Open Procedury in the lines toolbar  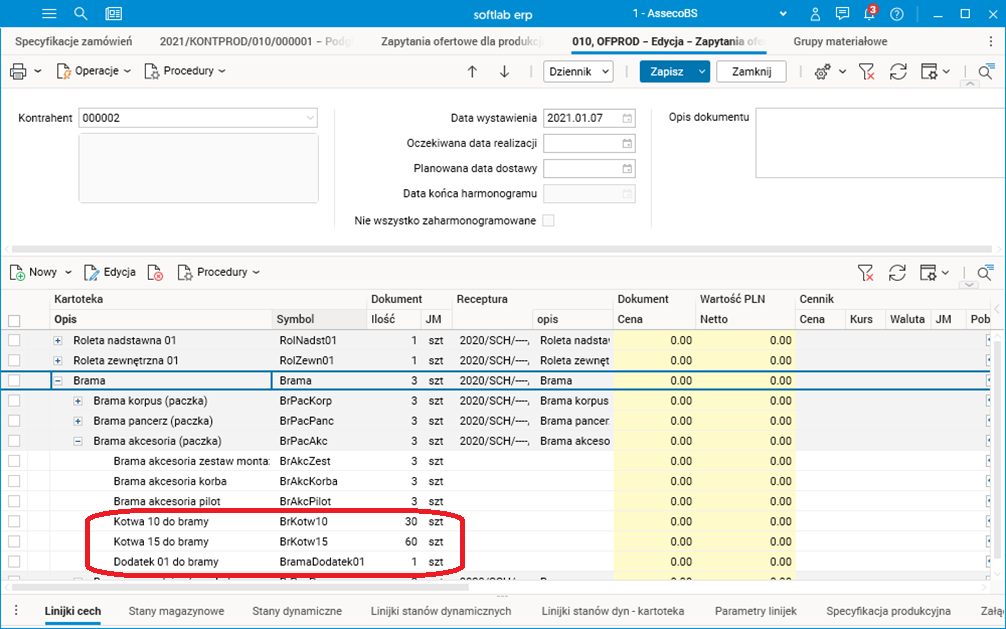pyautogui.click(x=219, y=272)
